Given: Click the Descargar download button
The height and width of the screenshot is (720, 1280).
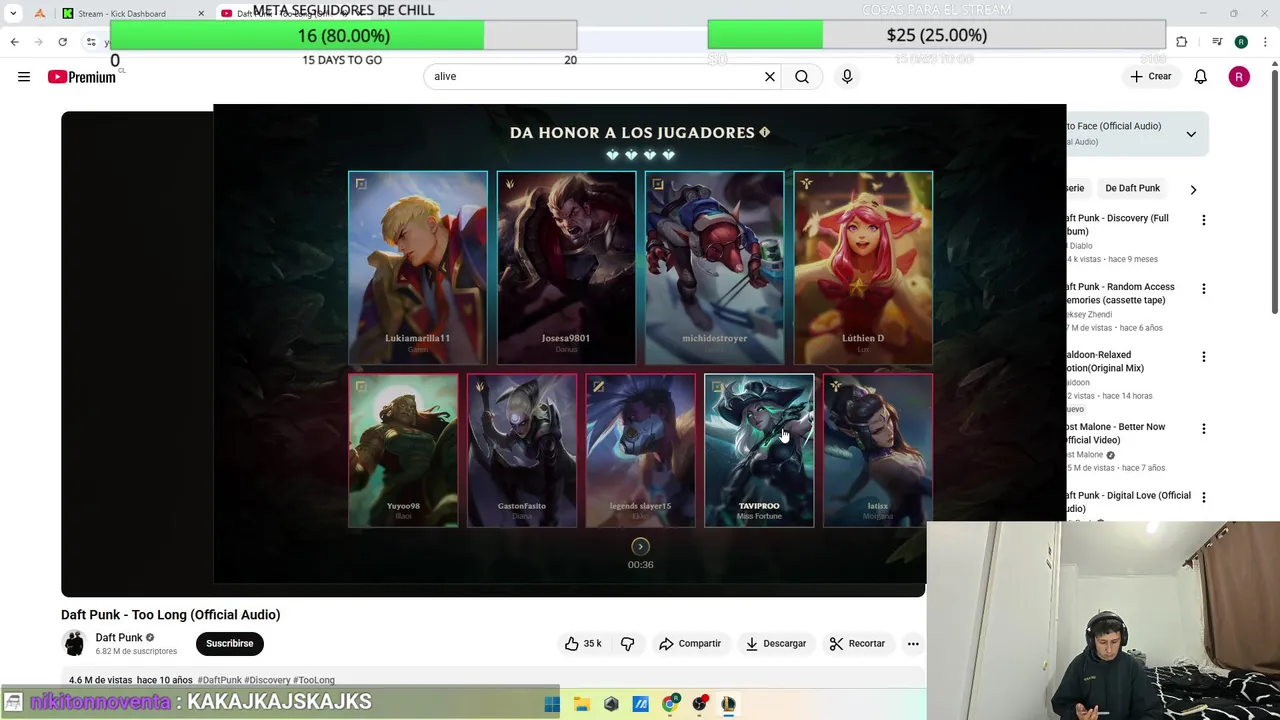Looking at the screenshot, I should pyautogui.click(x=775, y=644).
